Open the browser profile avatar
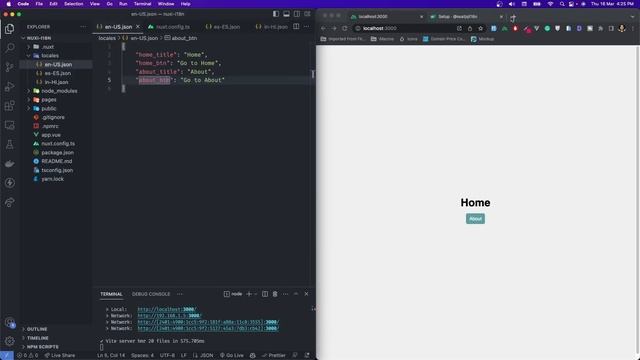Image resolution: width=640 pixels, height=360 pixels. (622, 29)
